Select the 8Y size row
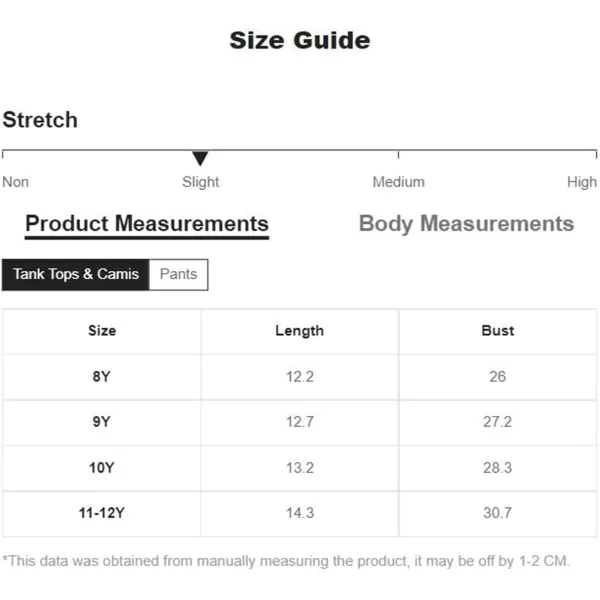600x600 pixels. [x=300, y=377]
